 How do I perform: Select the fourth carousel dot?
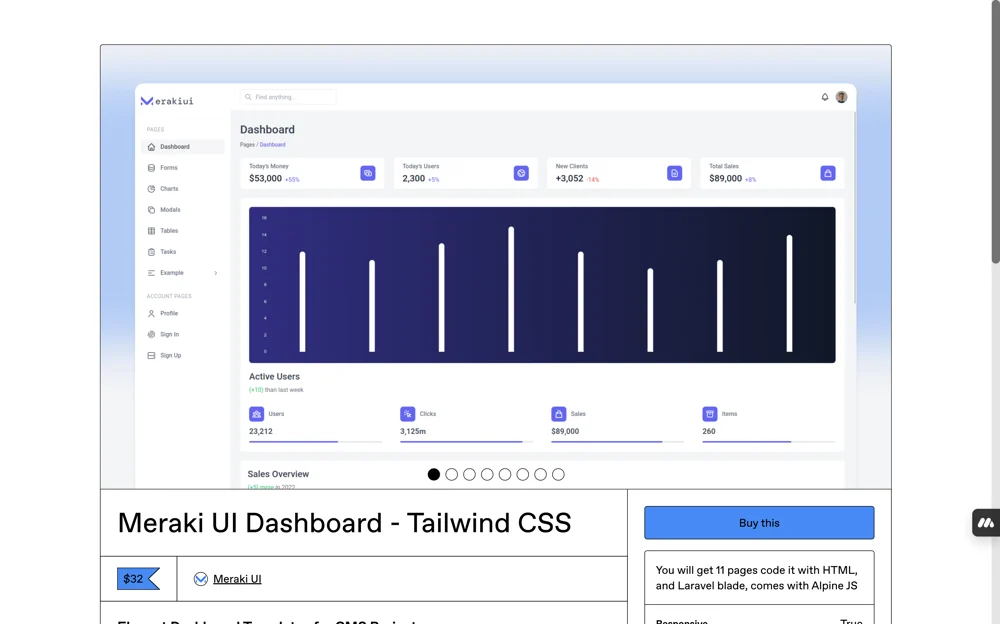coord(487,475)
